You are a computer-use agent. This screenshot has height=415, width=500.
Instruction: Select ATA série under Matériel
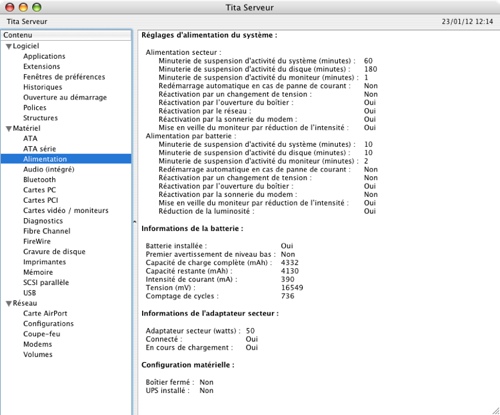39,149
